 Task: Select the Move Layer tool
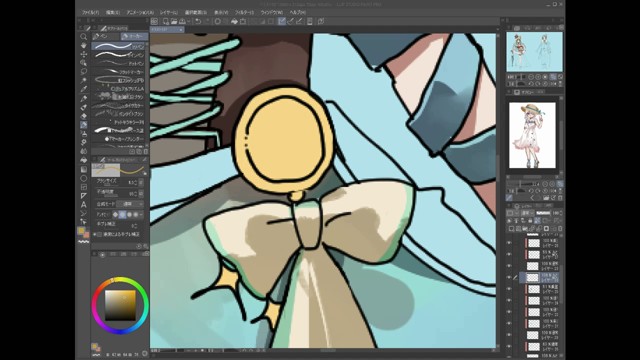point(84,54)
